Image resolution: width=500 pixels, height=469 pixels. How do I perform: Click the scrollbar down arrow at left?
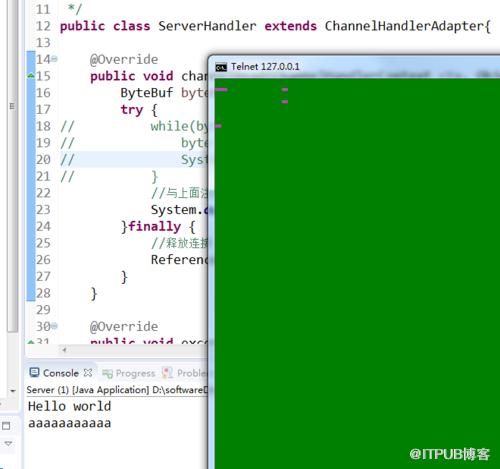tap(13, 391)
